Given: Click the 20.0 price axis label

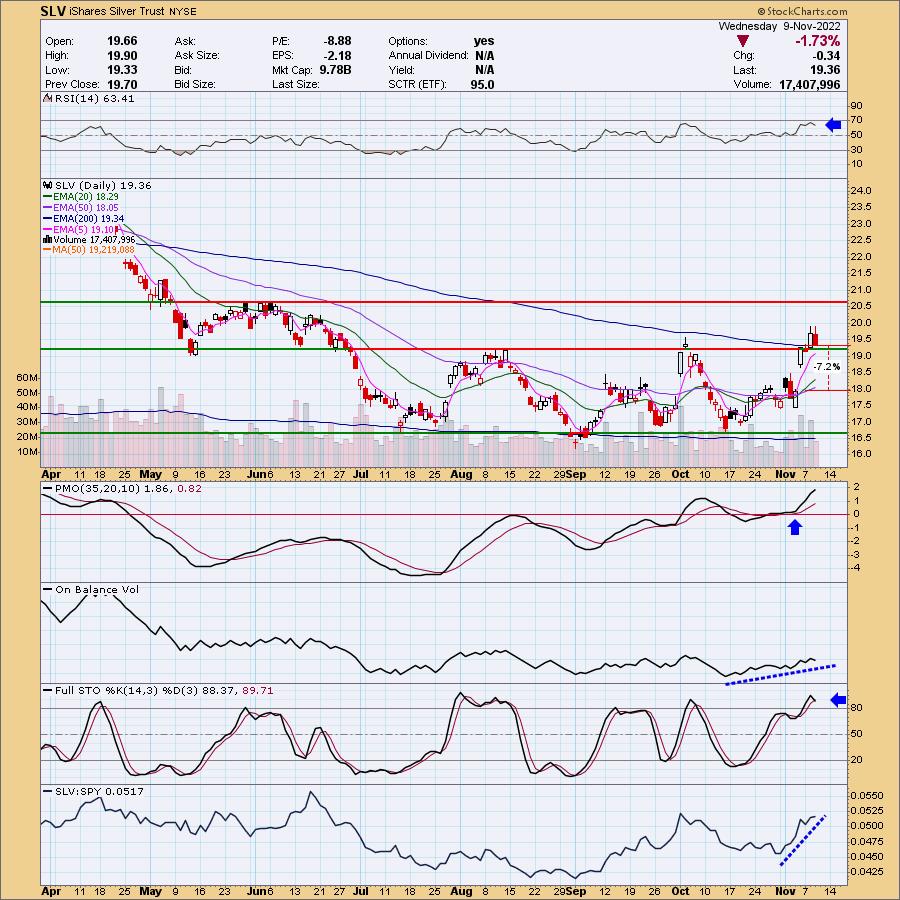Looking at the screenshot, I should (x=863, y=323).
